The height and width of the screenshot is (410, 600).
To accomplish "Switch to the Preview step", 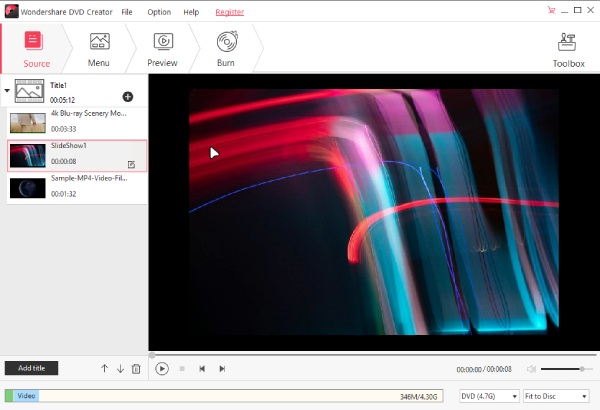I will [163, 49].
